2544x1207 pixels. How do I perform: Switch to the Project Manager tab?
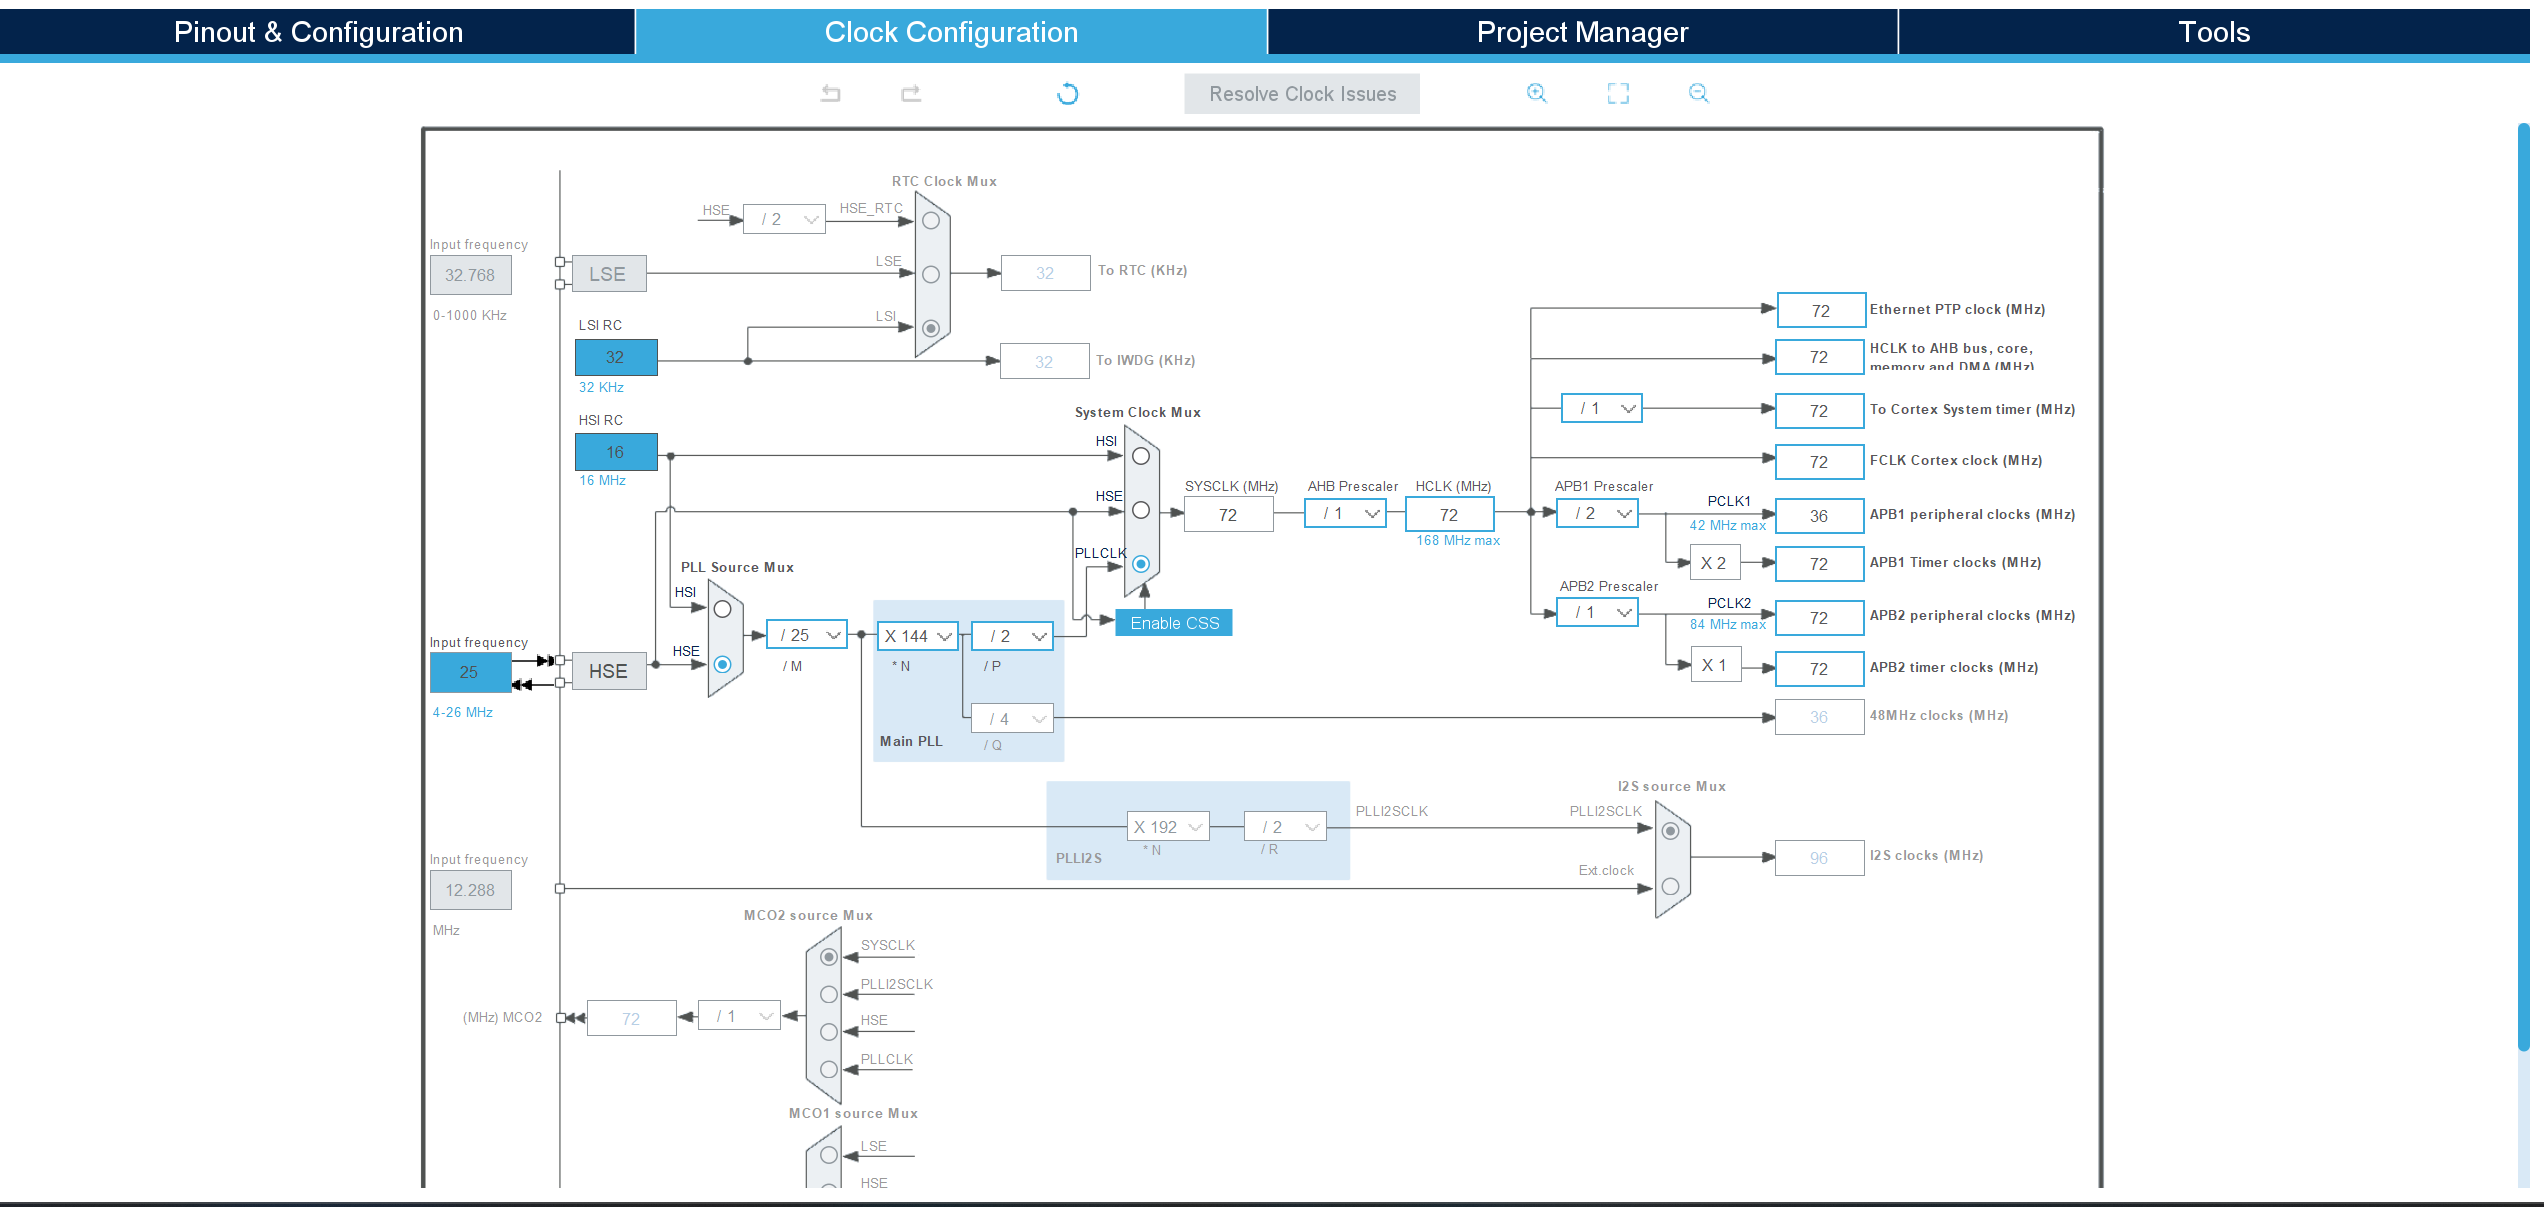1582,31
